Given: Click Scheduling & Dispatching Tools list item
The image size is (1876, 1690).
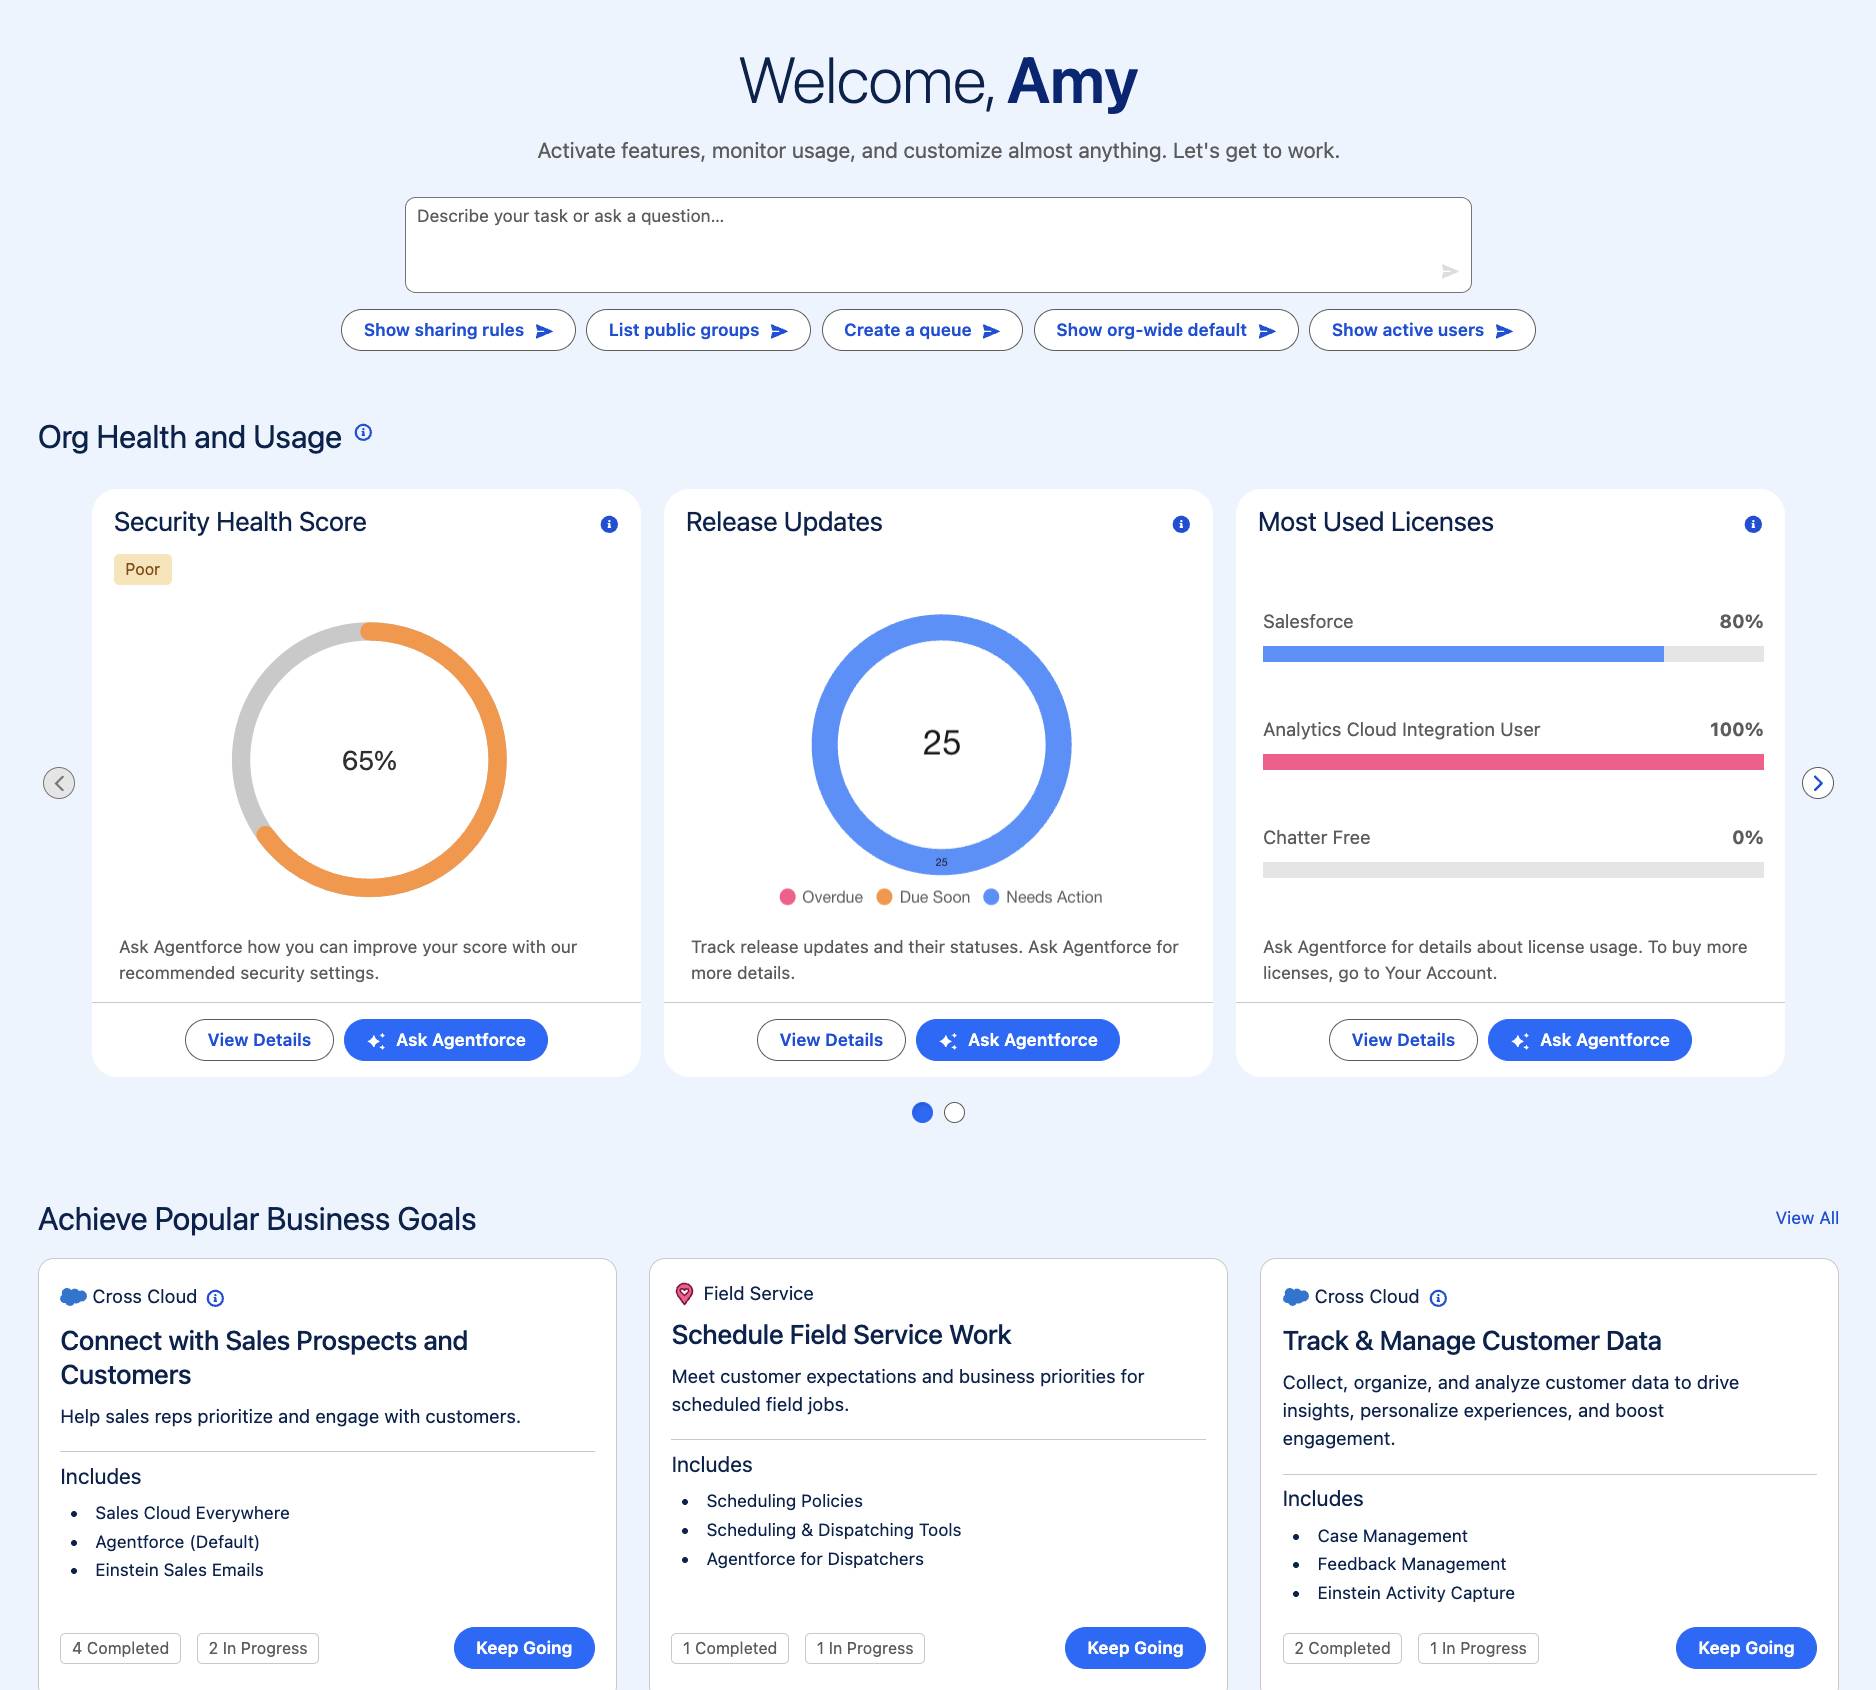Looking at the screenshot, I should point(833,1530).
